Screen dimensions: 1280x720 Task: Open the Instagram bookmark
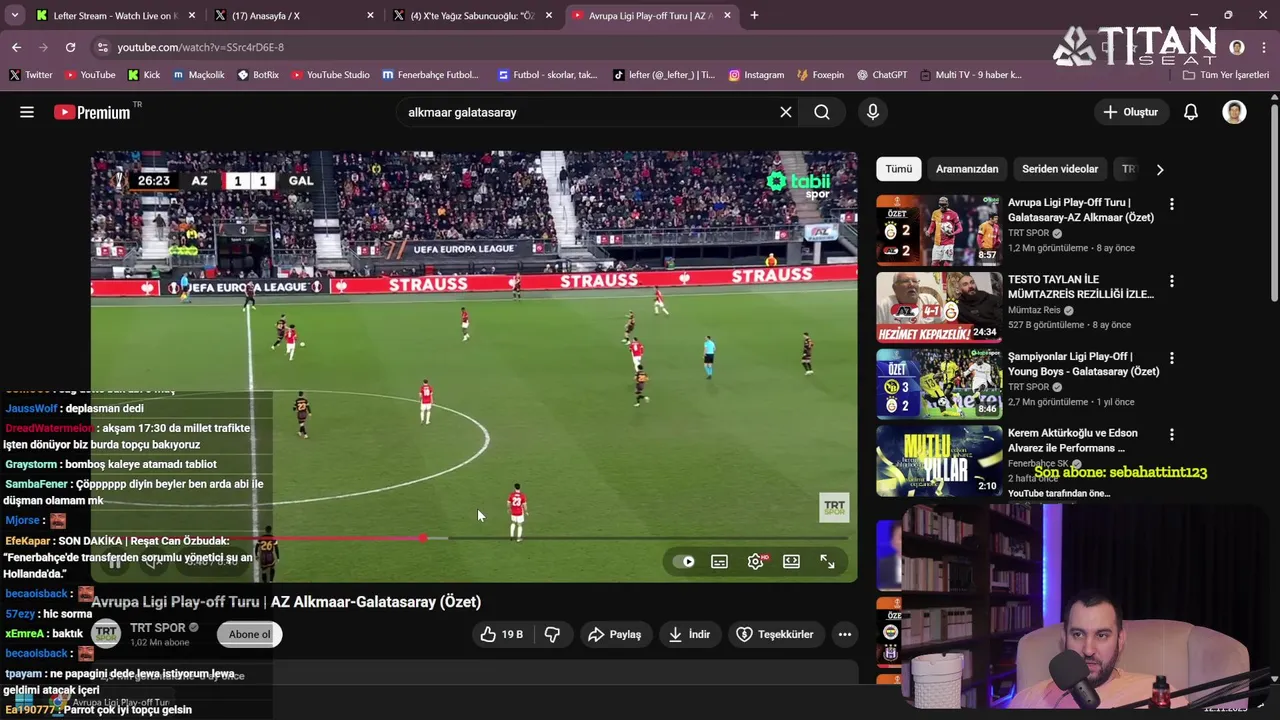(756, 75)
